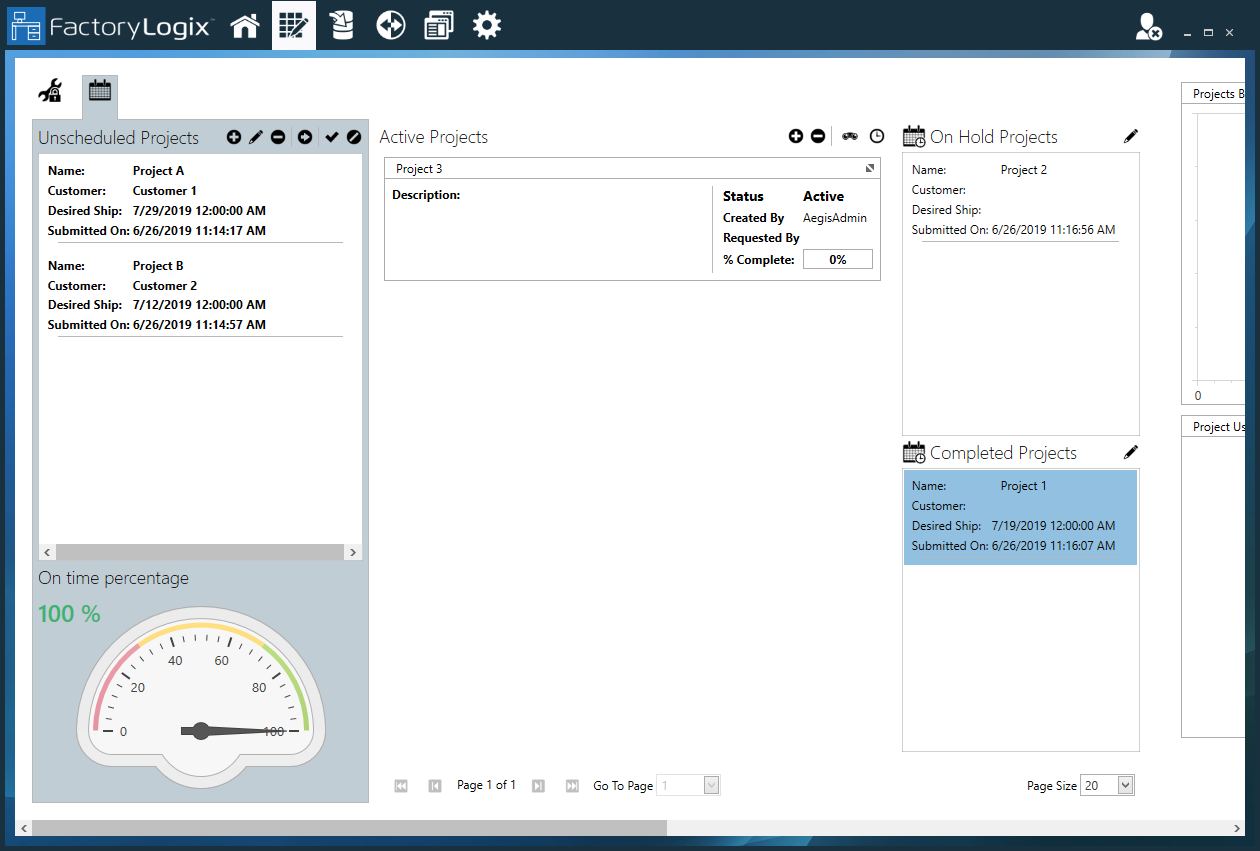Click the clock icon in Active Projects
The image size is (1260, 851).
tap(877, 136)
